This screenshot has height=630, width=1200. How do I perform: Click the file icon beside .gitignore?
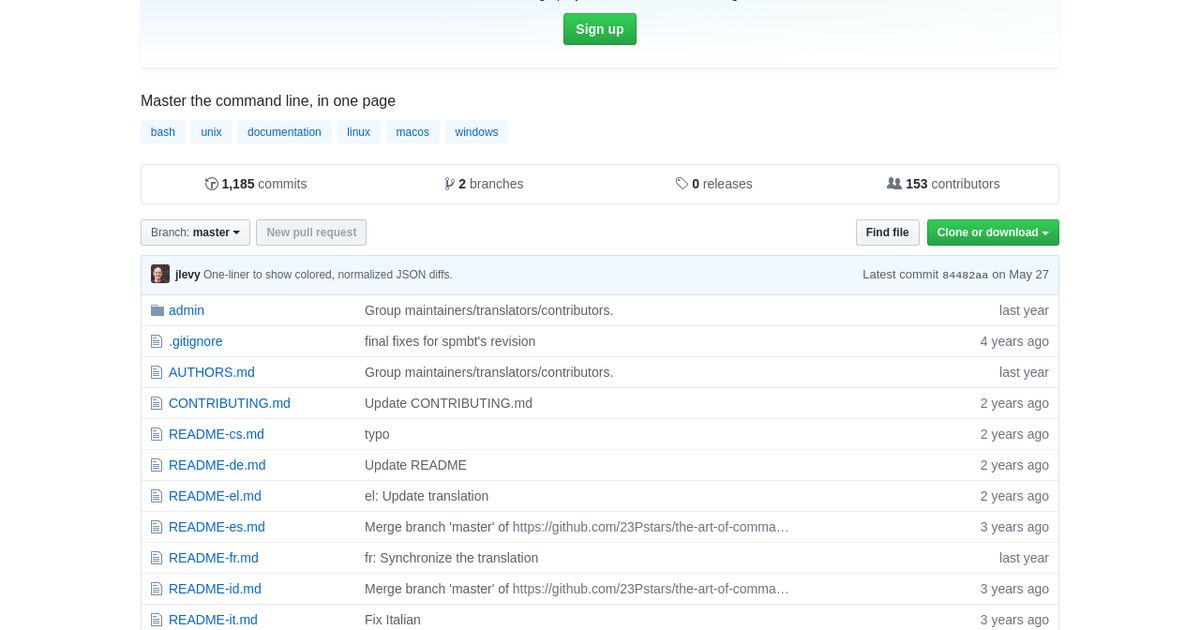[157, 341]
